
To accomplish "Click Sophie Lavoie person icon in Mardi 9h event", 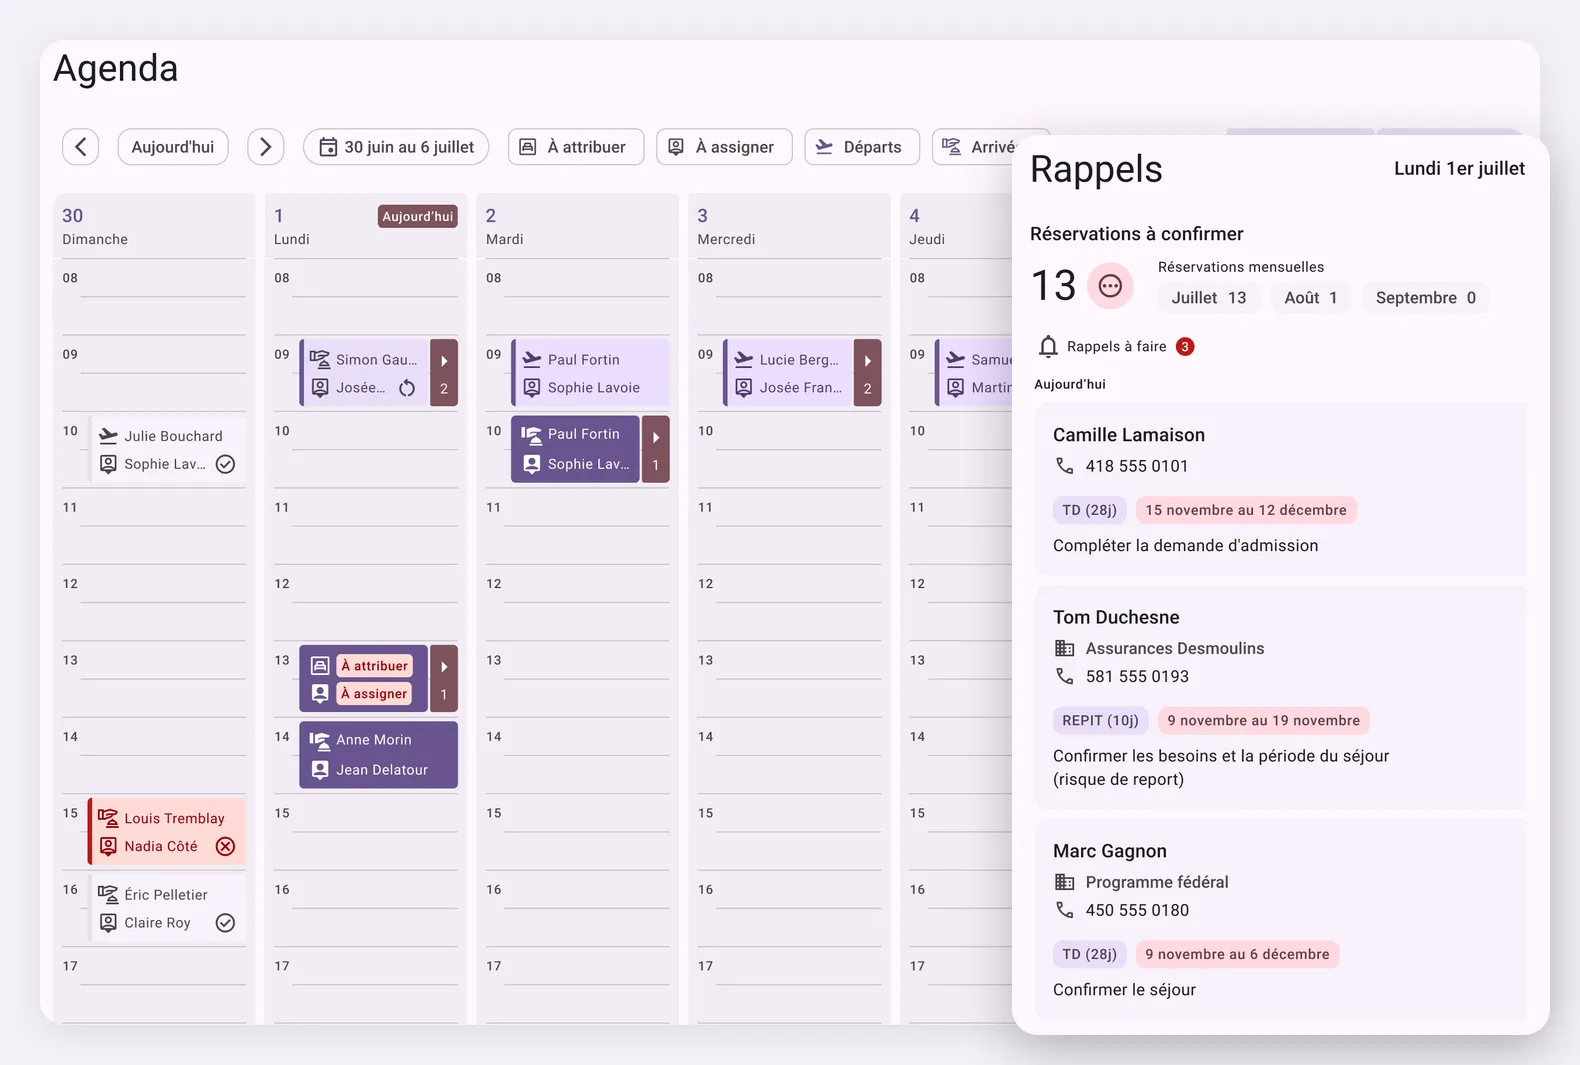I will pyautogui.click(x=532, y=388).
